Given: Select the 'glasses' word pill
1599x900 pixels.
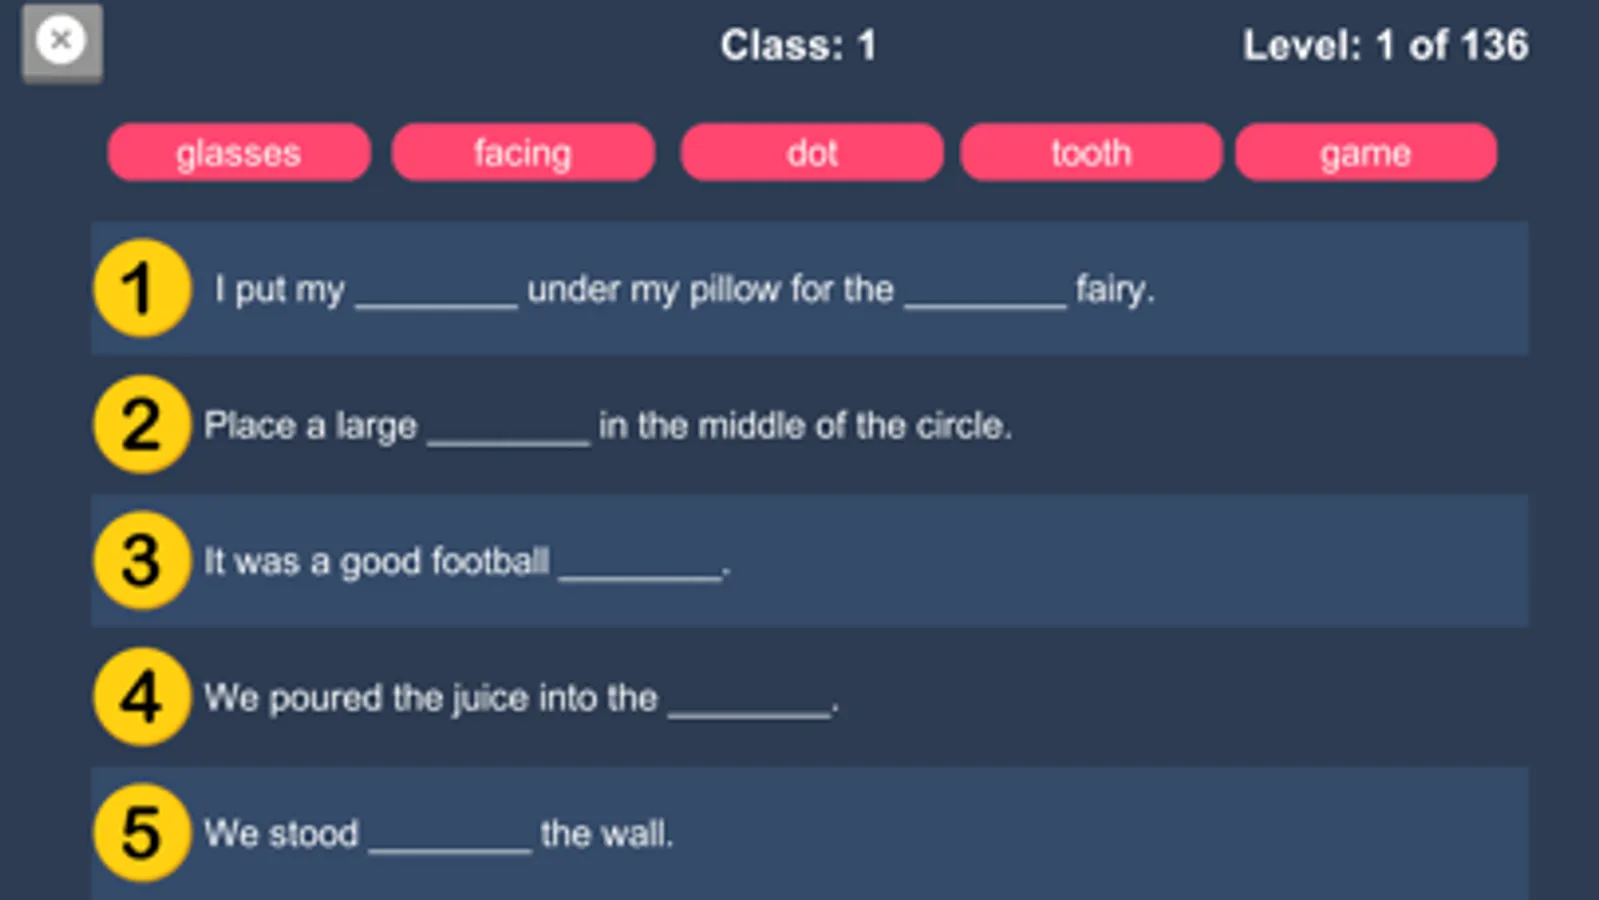Looking at the screenshot, I should pyautogui.click(x=239, y=153).
